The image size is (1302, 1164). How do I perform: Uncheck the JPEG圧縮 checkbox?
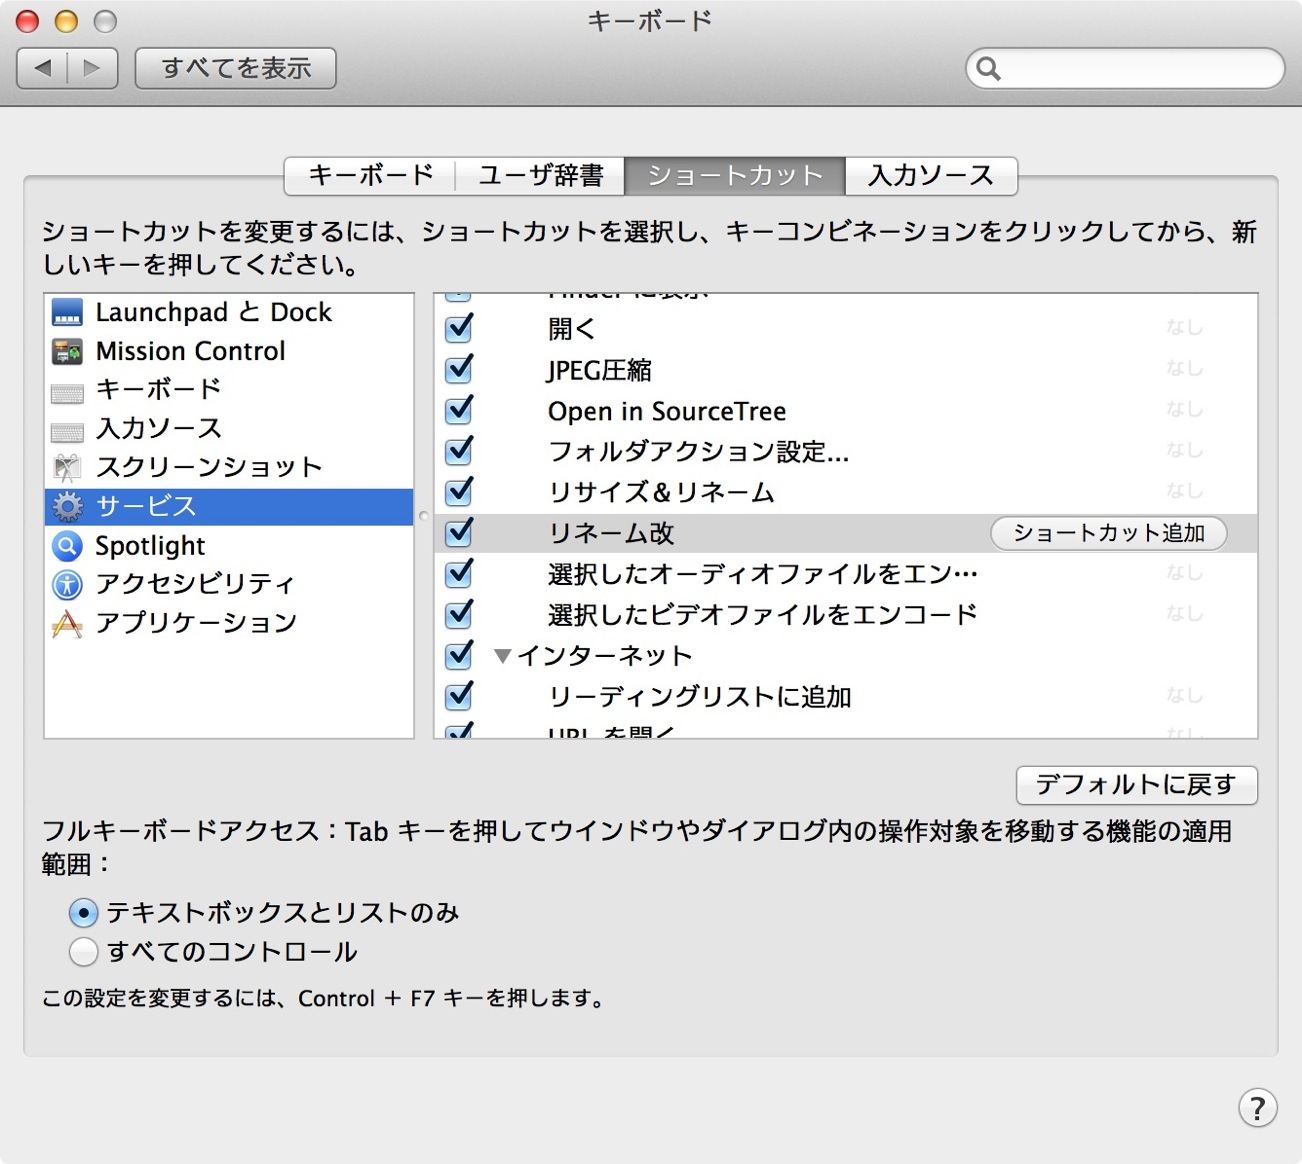[x=459, y=369]
